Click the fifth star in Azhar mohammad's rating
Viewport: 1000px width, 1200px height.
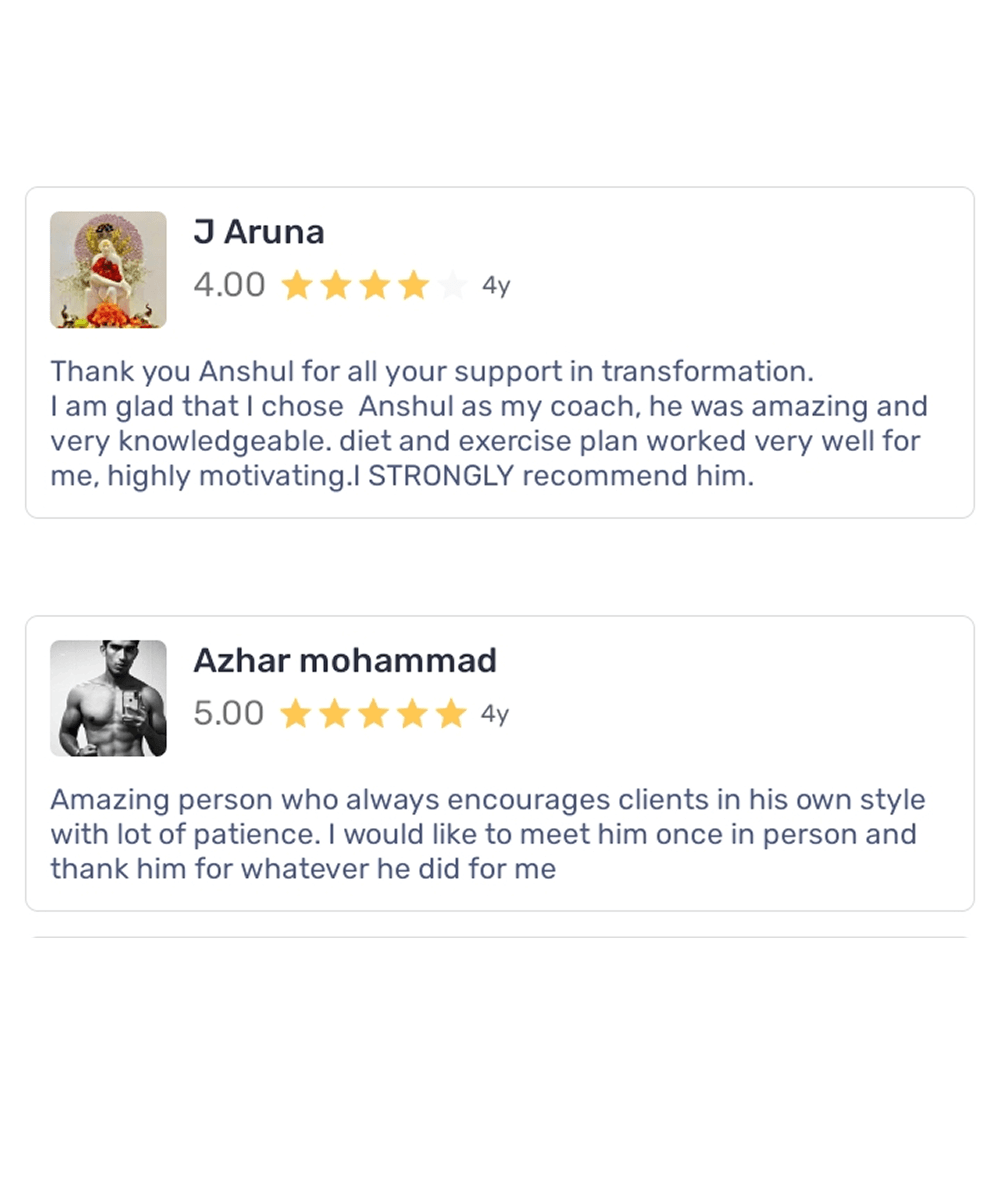[x=451, y=714]
